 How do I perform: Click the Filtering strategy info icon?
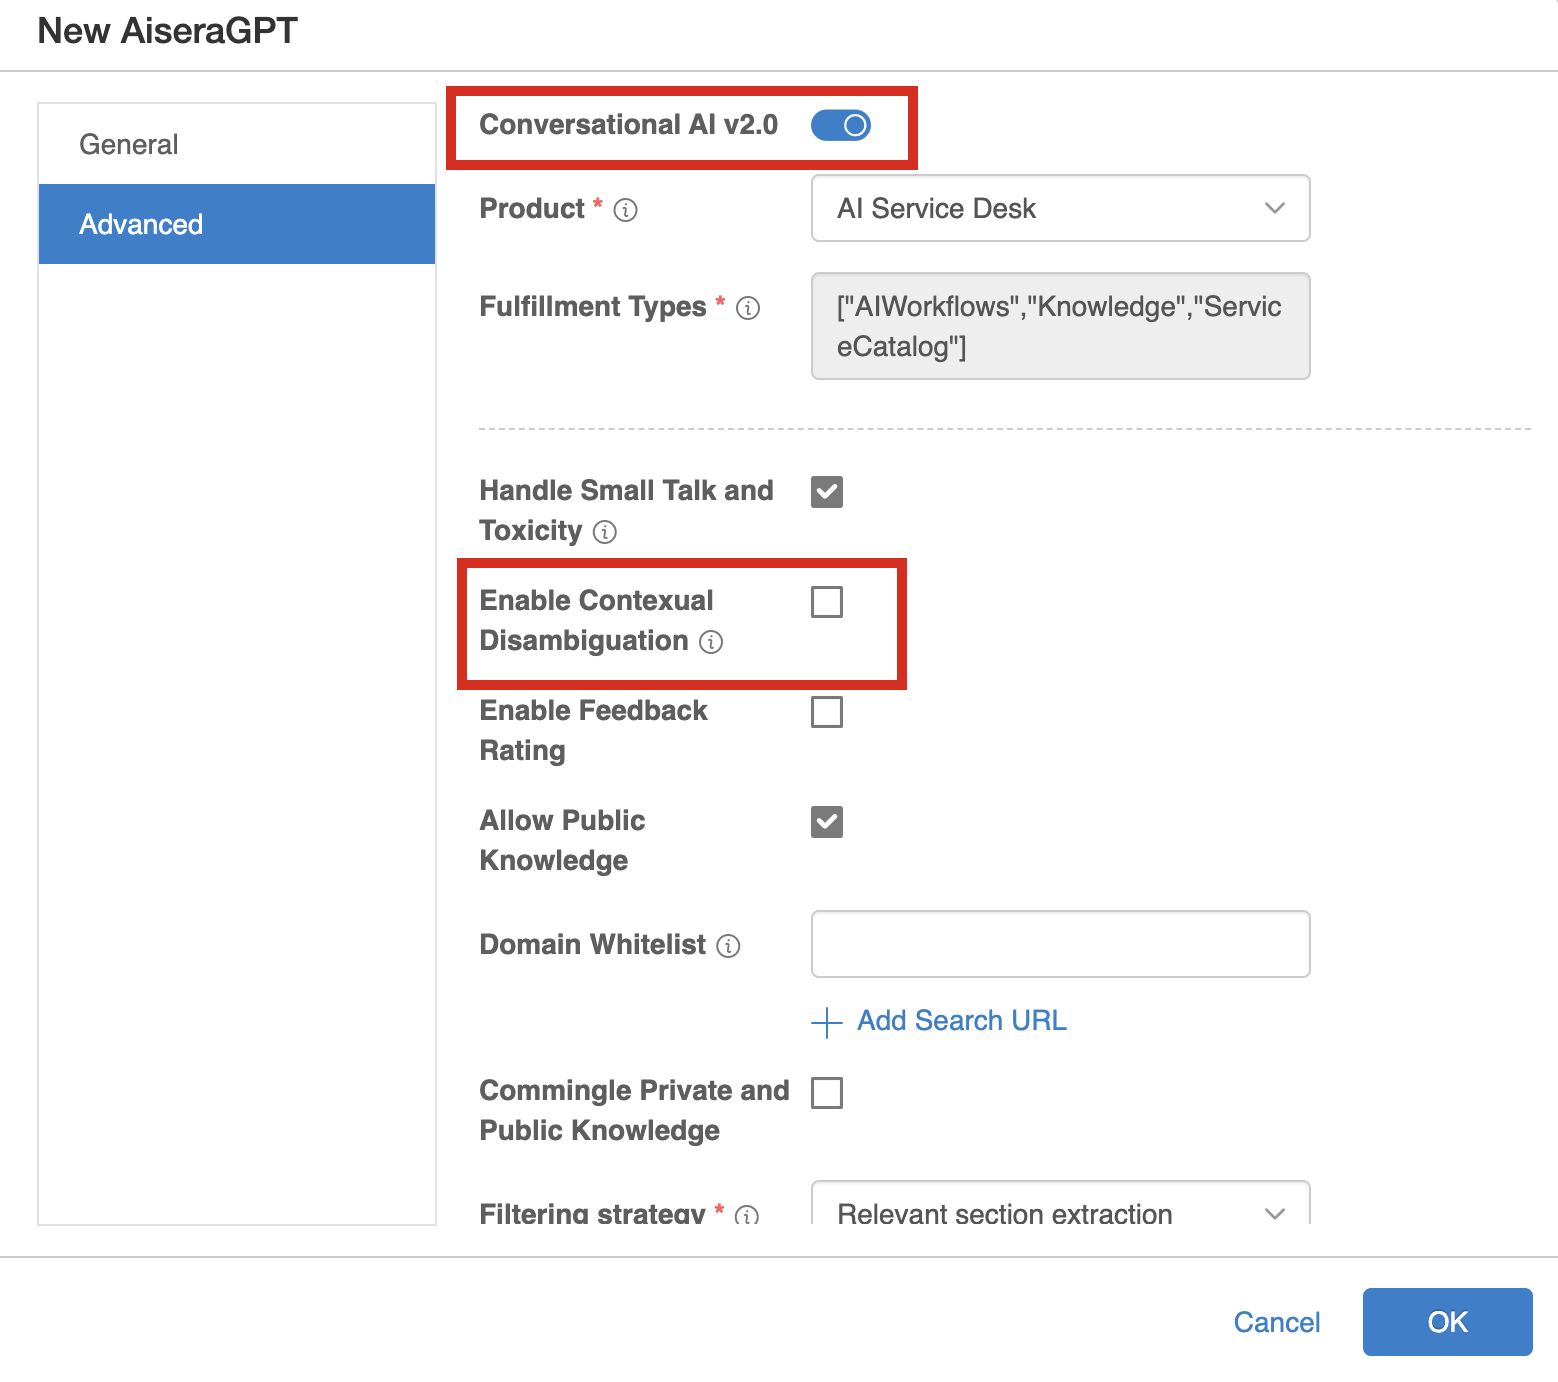tap(747, 1215)
